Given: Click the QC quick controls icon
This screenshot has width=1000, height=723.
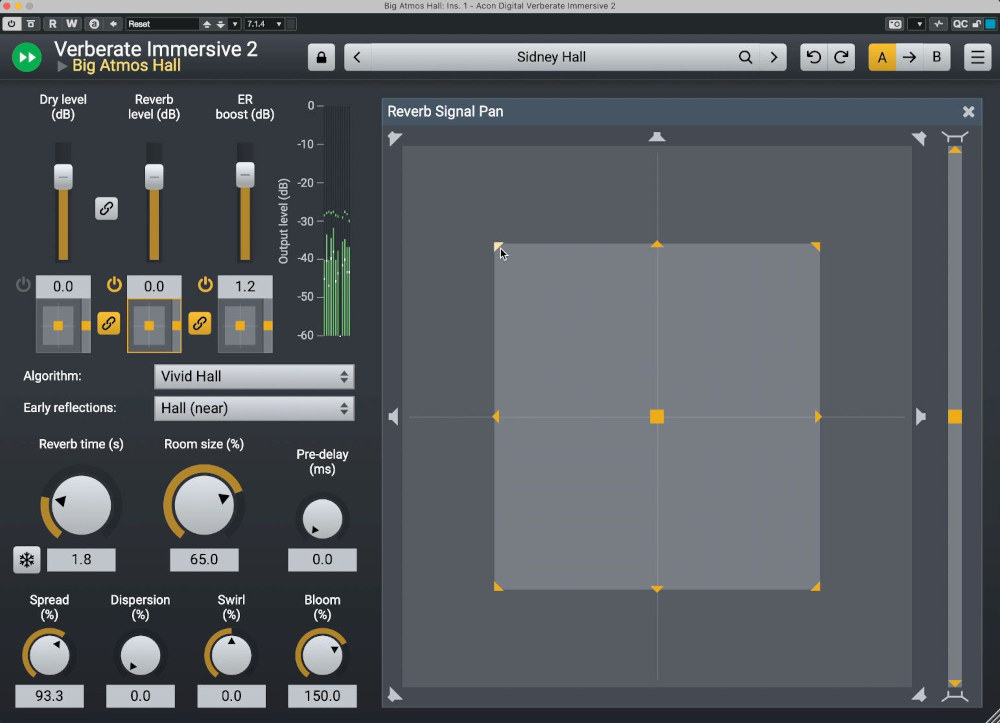Looking at the screenshot, I should [x=958, y=22].
